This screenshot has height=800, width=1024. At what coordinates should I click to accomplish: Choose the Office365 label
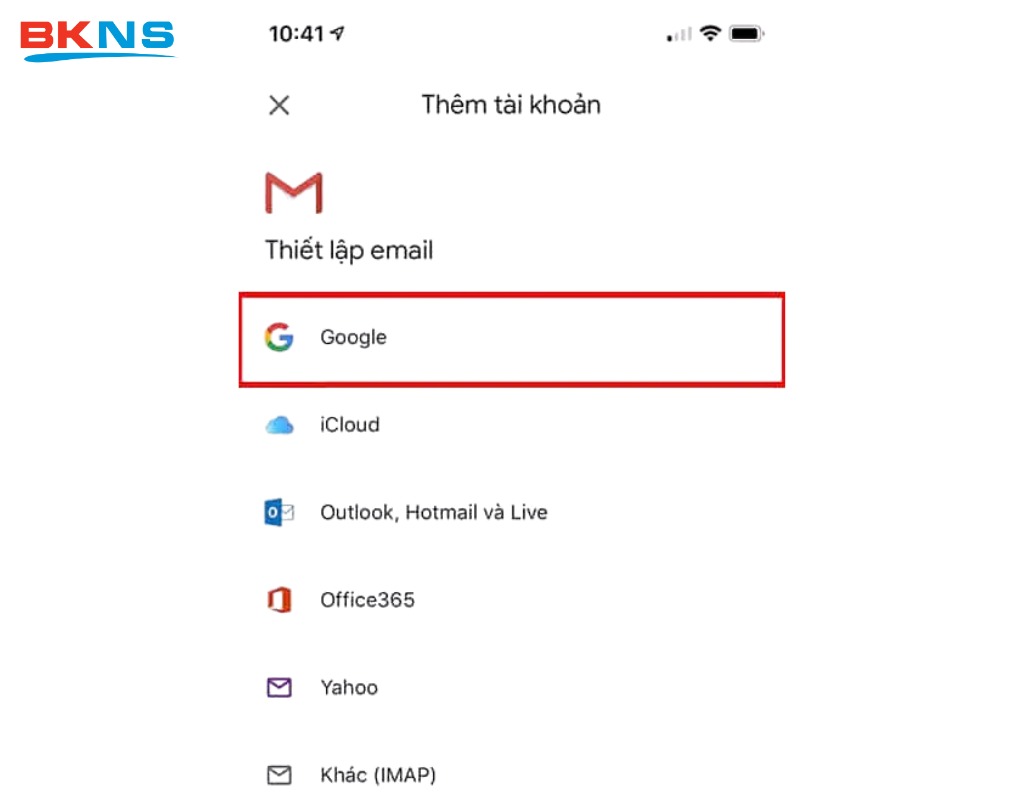(367, 600)
